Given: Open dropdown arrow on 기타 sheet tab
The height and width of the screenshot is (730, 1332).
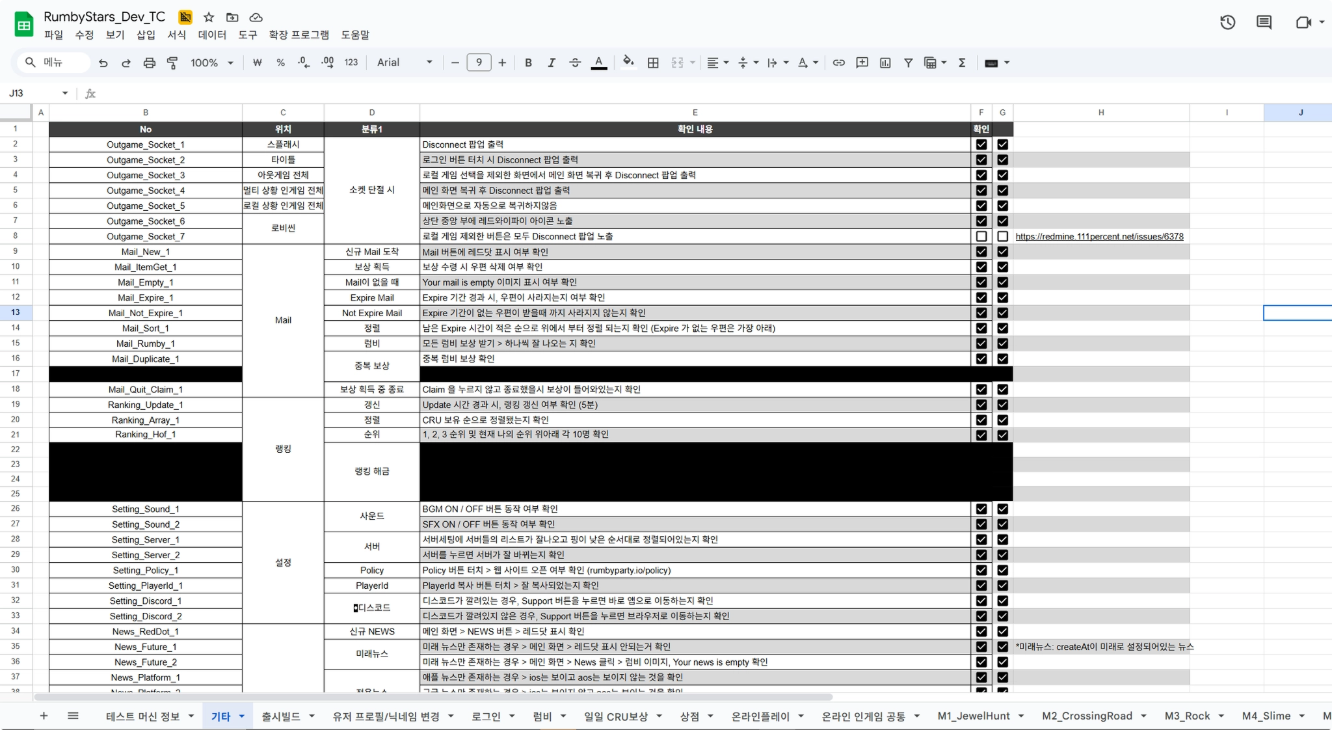Looking at the screenshot, I should coord(242,716).
